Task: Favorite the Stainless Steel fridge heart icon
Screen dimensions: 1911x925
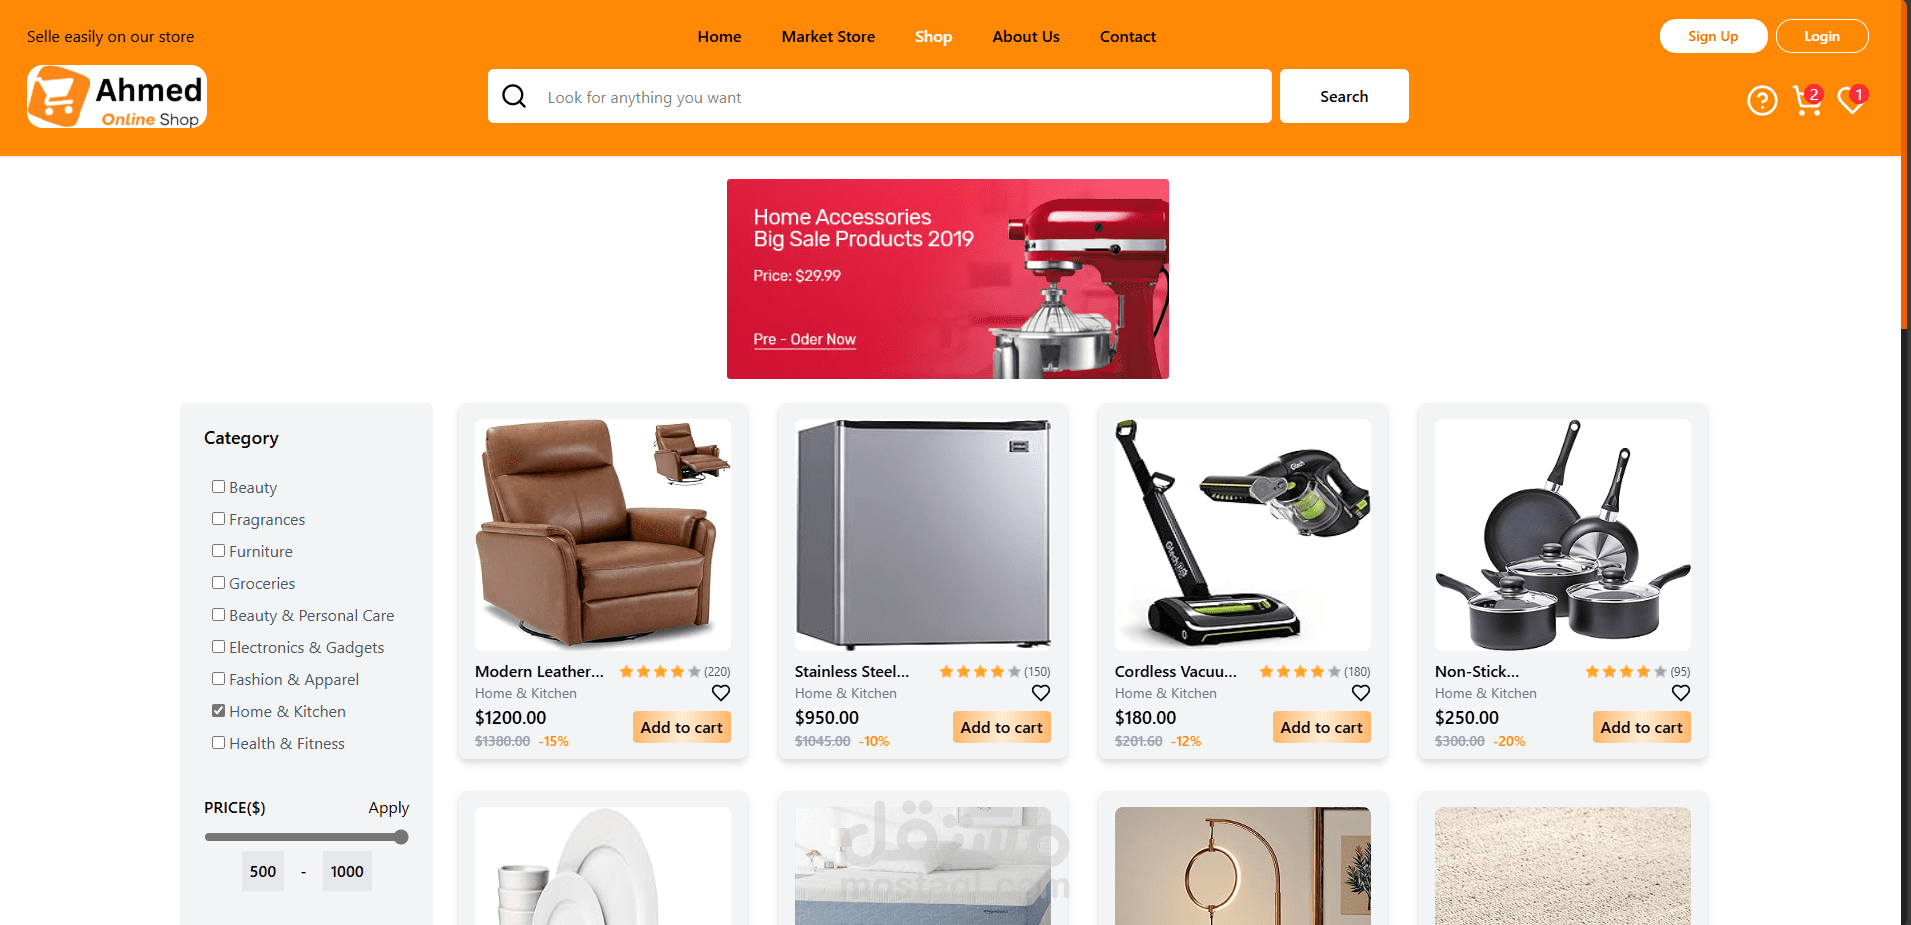Action: 1041,693
